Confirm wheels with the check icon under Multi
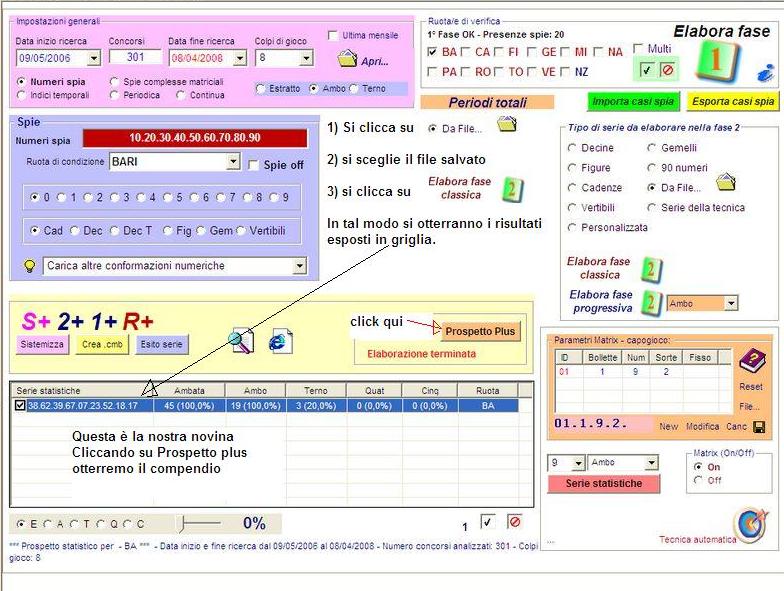The width and height of the screenshot is (784, 591). point(646,70)
